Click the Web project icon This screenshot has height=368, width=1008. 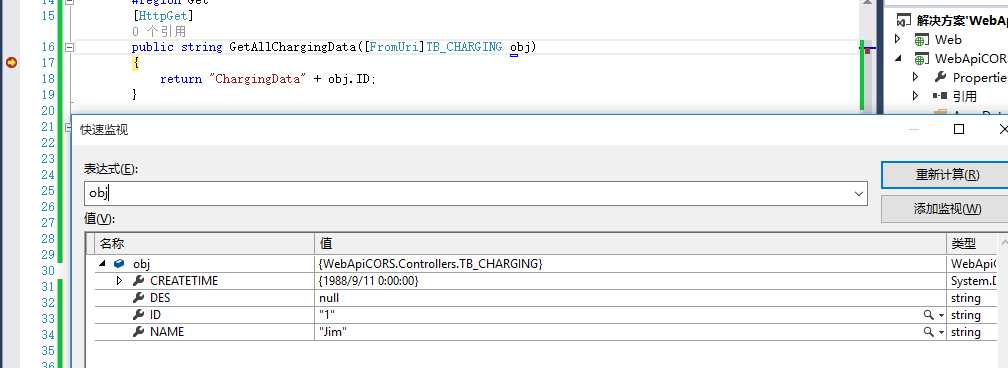tap(921, 40)
